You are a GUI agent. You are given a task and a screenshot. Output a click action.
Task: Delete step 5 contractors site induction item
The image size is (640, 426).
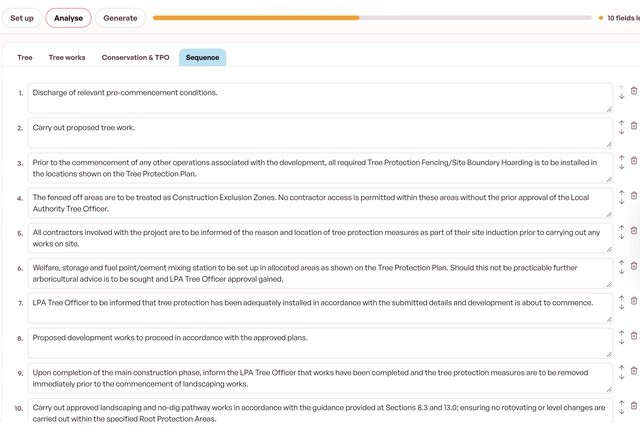(x=633, y=231)
